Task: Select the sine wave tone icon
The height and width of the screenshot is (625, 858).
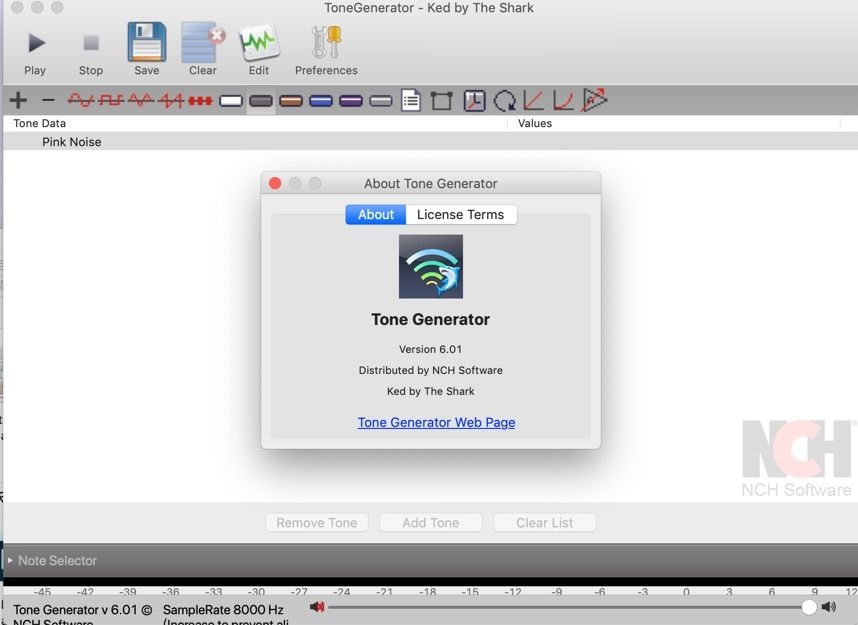Action: coord(81,100)
